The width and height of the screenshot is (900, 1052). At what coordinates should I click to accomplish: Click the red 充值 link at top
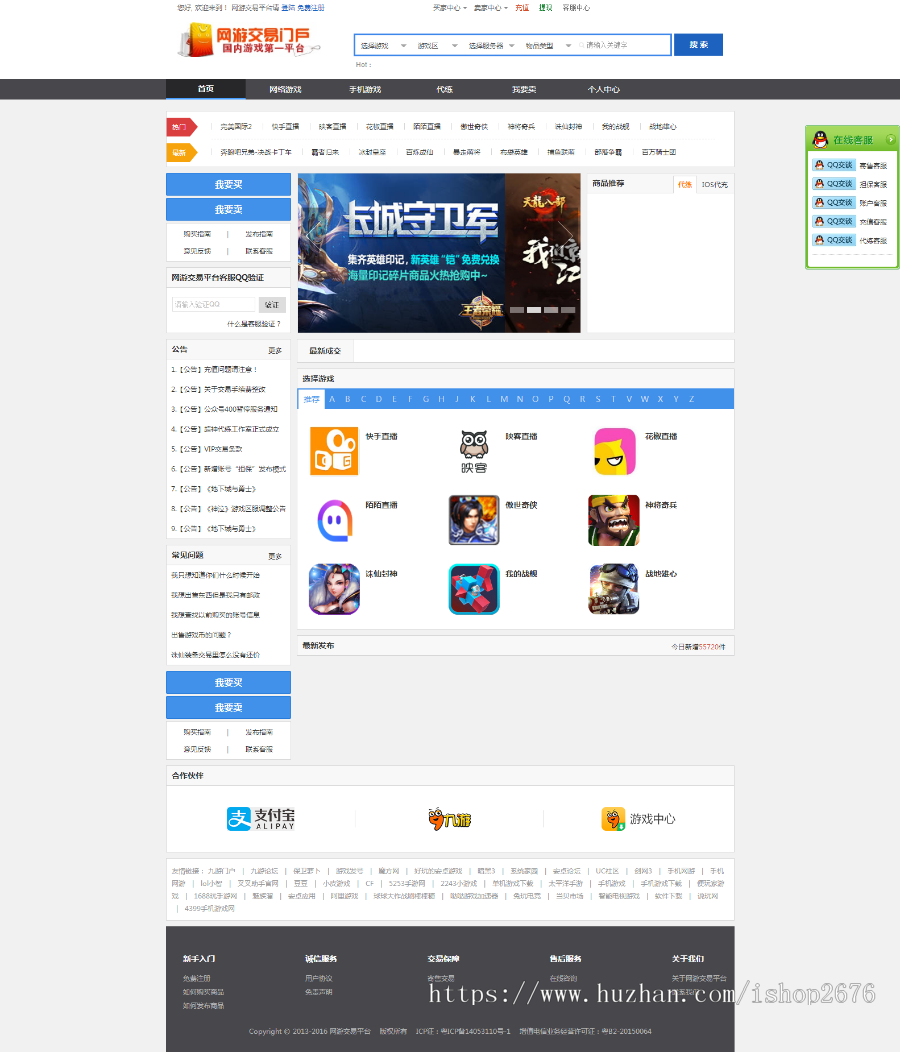(x=522, y=8)
